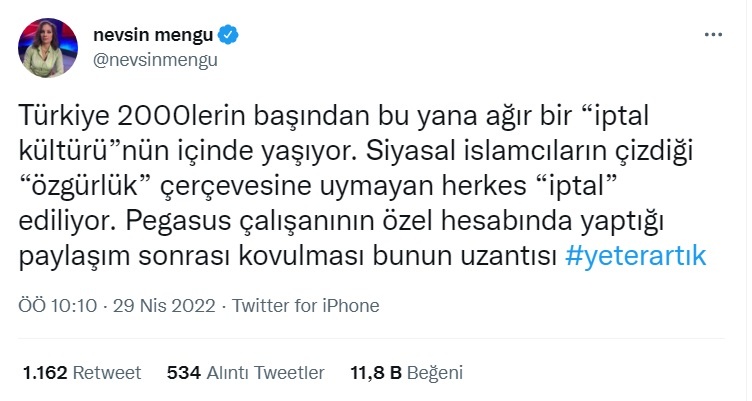
Task: Open the @nevsinmengu handle link
Action: (x=155, y=58)
